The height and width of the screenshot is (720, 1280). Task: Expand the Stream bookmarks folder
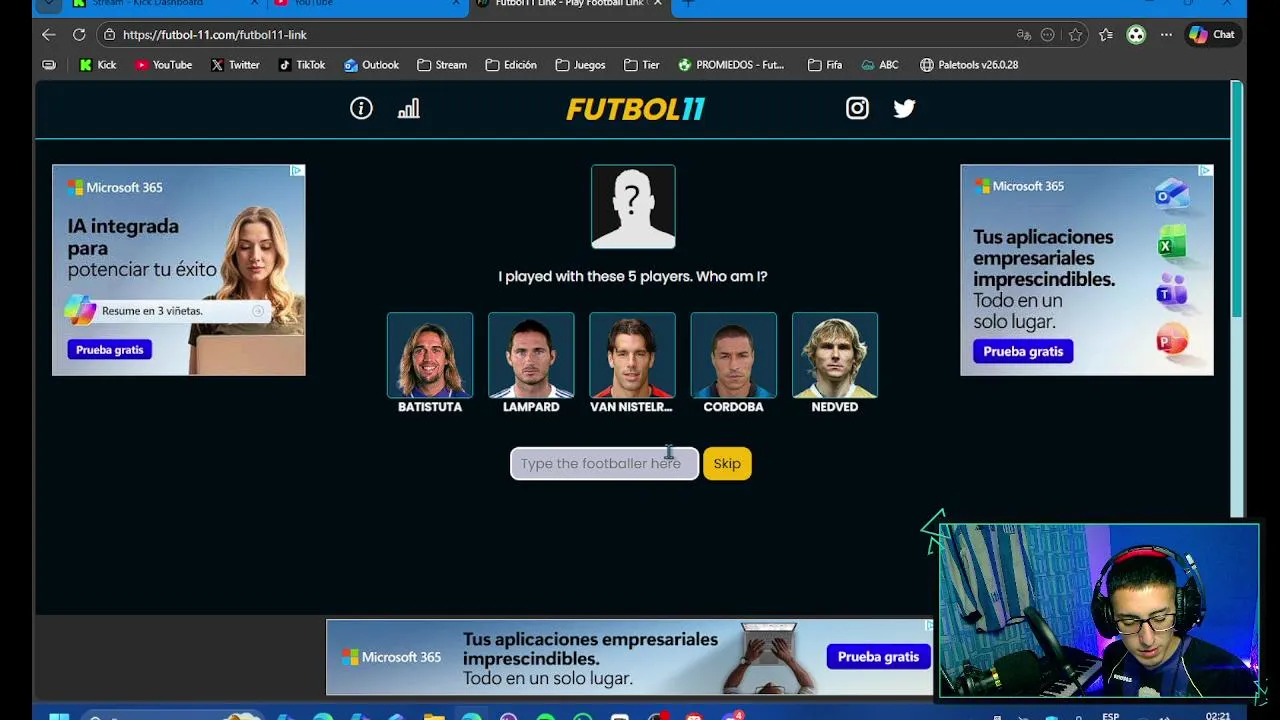[x=442, y=65]
